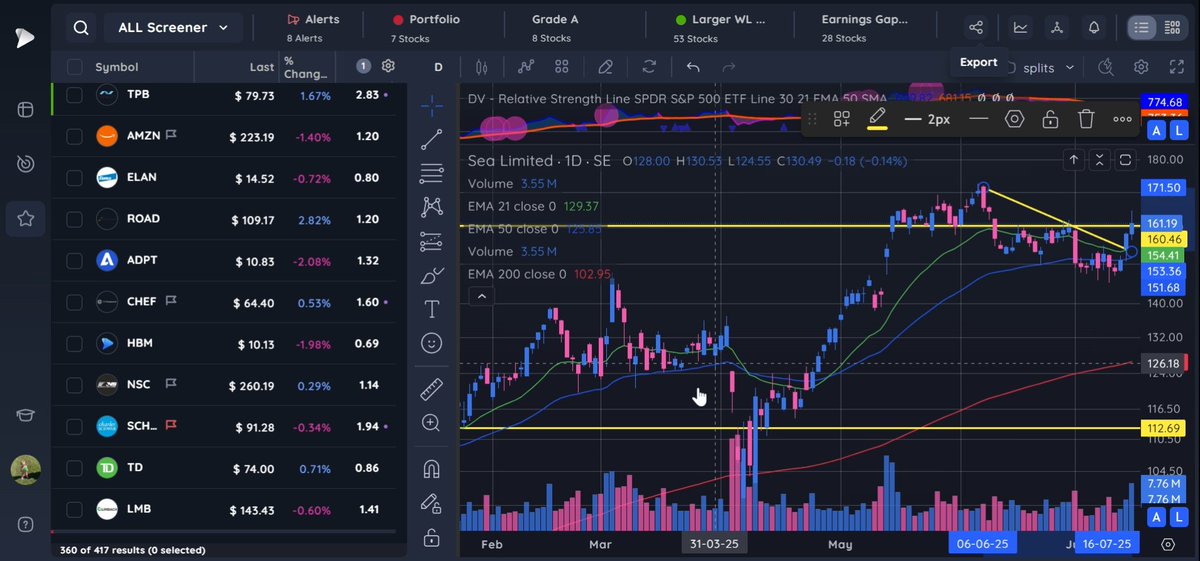Open the forecasting position tool
Screen dimensions: 1200x561
click(432, 240)
